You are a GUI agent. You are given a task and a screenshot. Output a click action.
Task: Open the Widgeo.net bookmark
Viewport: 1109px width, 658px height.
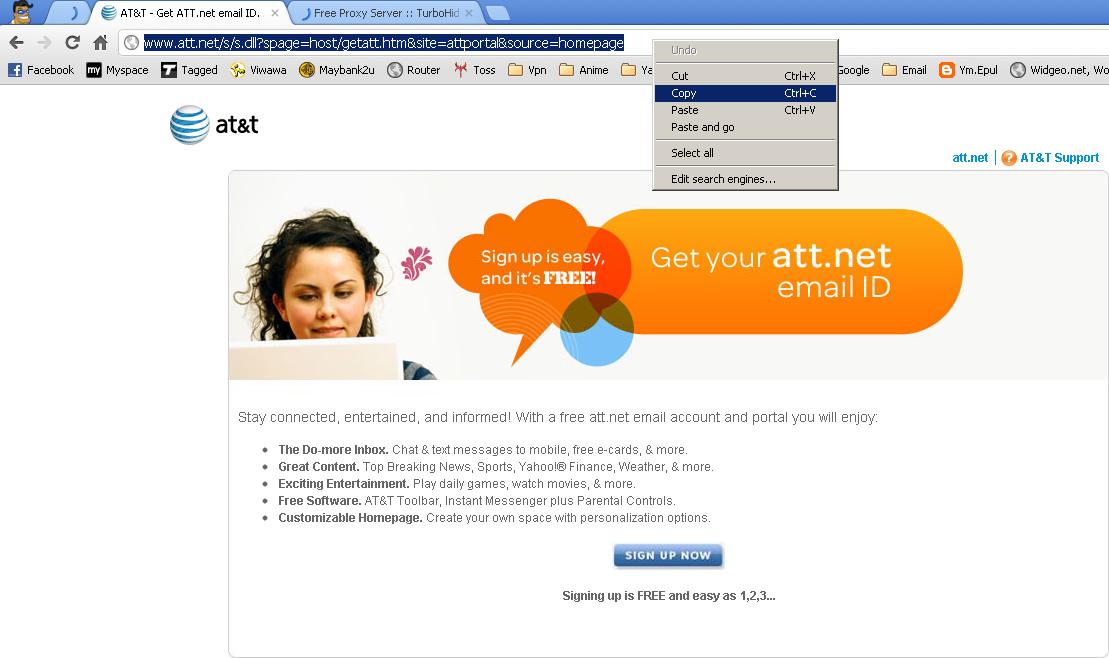tap(1059, 70)
